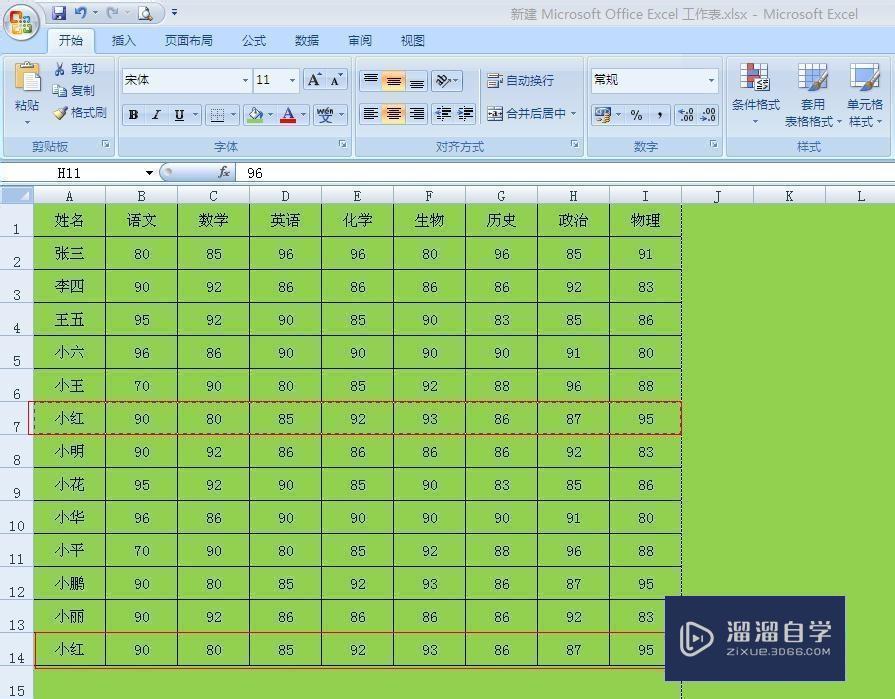Viewport: 895px width, 699px height.
Task: Open the font name dropdown showing 宋体
Action: [245, 80]
